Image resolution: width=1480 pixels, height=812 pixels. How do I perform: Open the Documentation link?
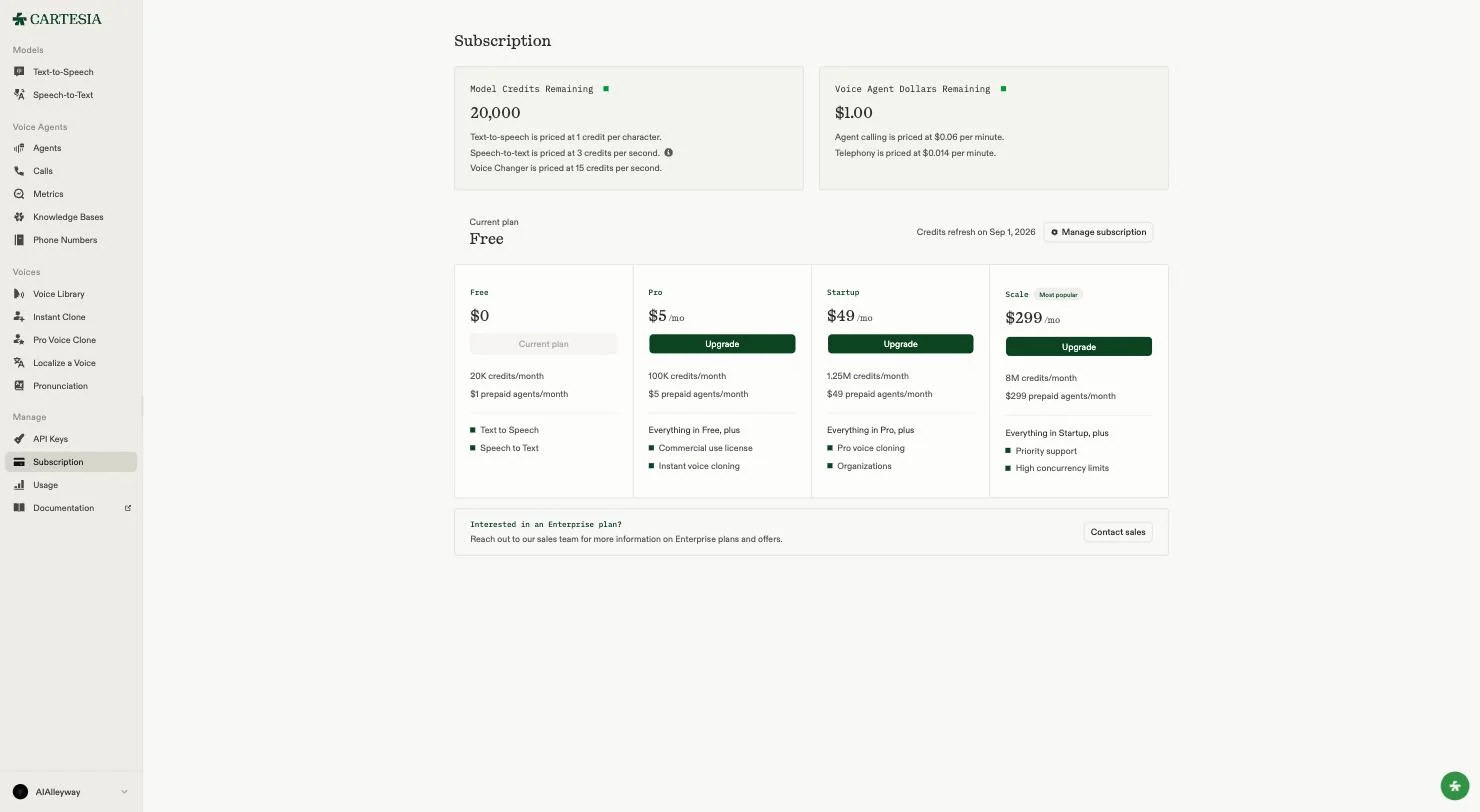coord(71,508)
